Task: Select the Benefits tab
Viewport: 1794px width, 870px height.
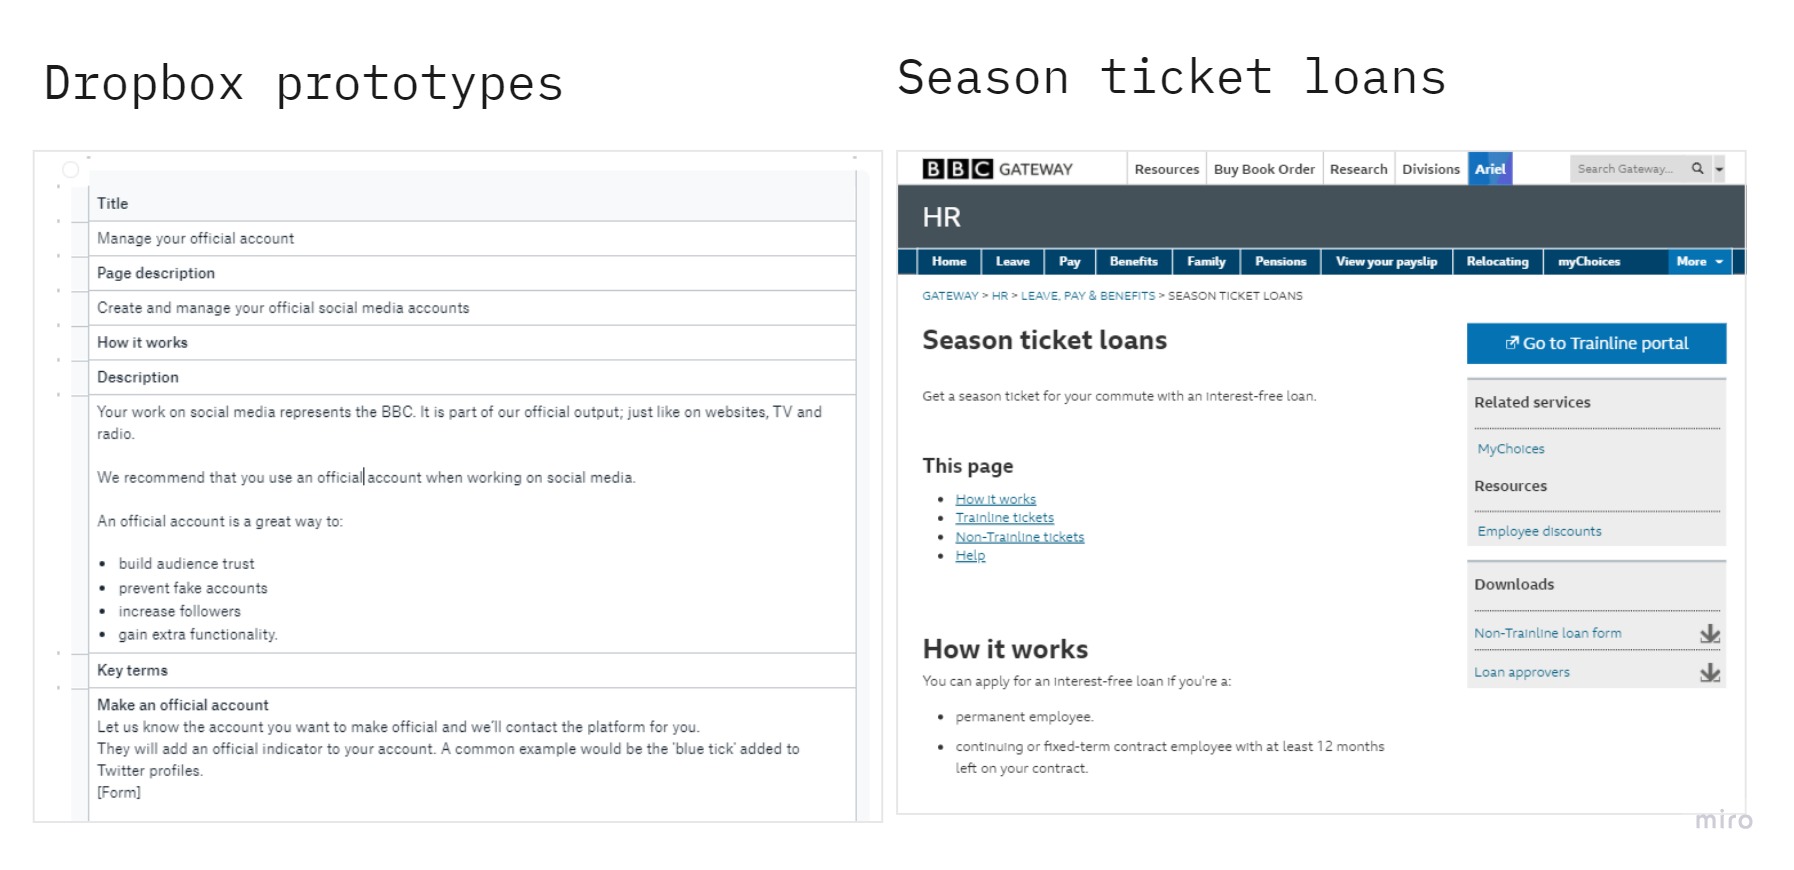Action: pyautogui.click(x=1133, y=261)
